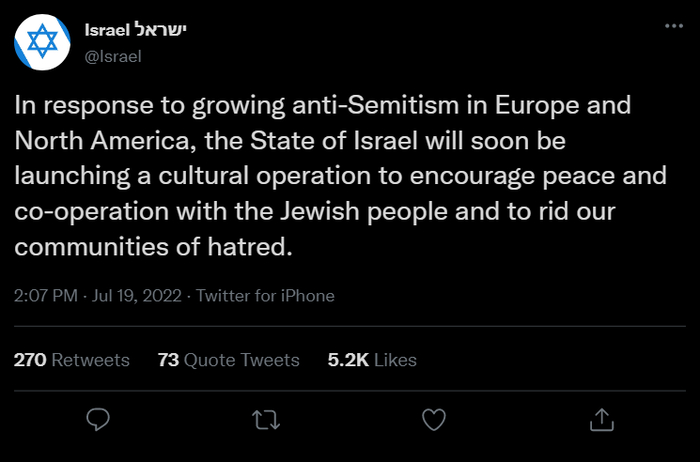Open the @Israel handle link
This screenshot has height=462, width=700.
(x=113, y=56)
